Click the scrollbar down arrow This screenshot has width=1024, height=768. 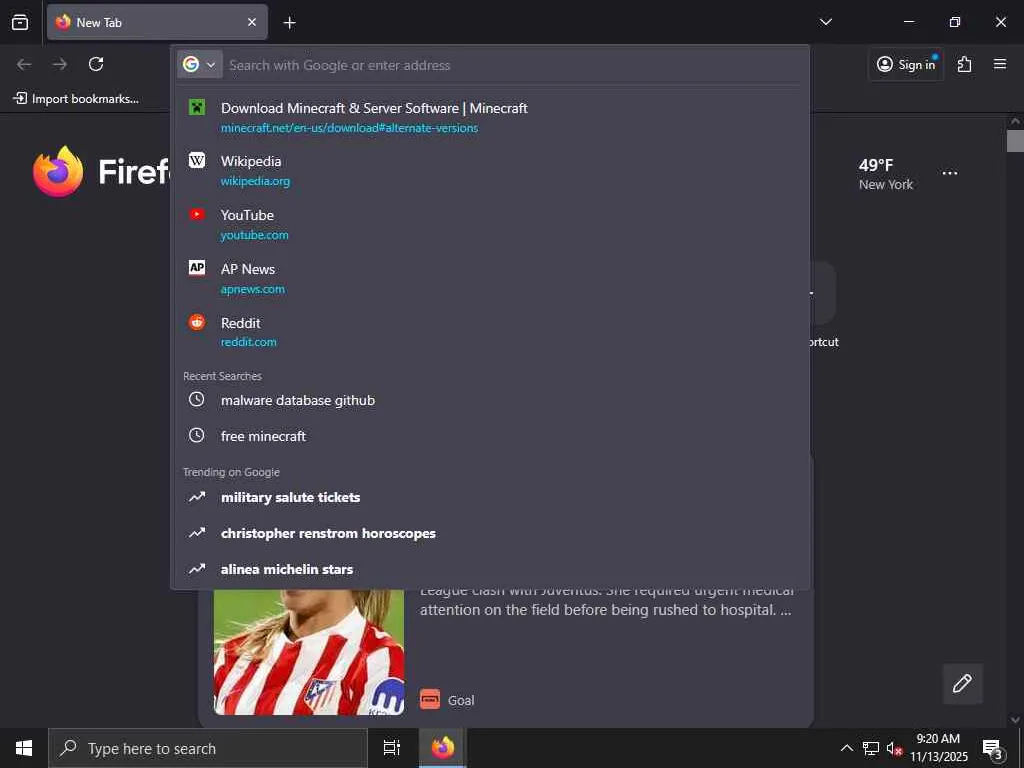pyautogui.click(x=1015, y=720)
